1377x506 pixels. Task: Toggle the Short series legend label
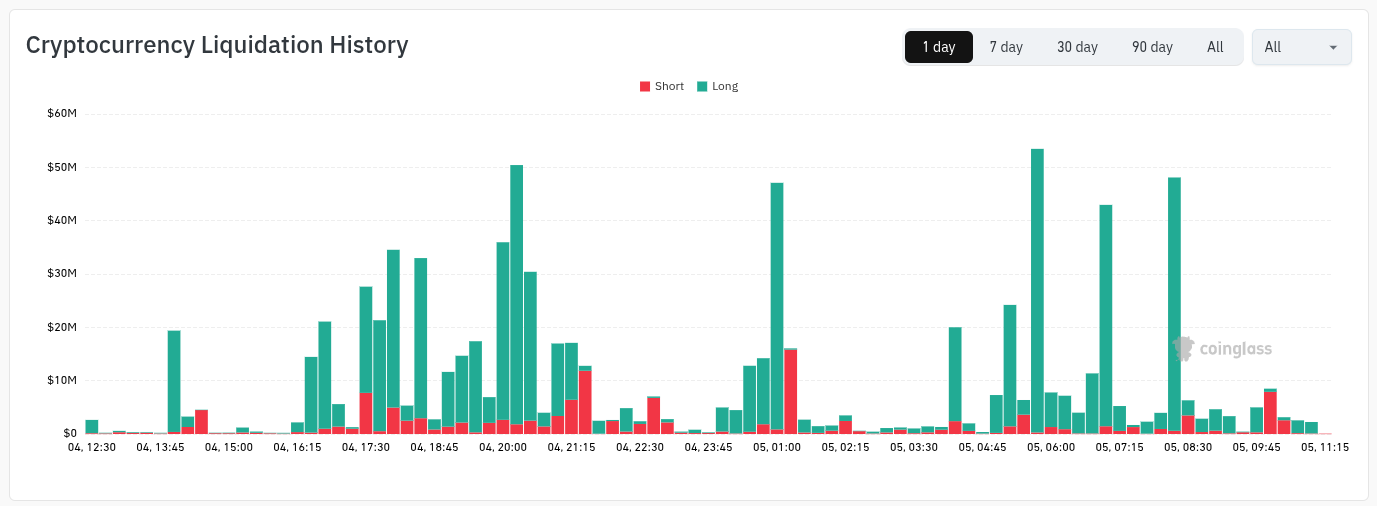669,87
